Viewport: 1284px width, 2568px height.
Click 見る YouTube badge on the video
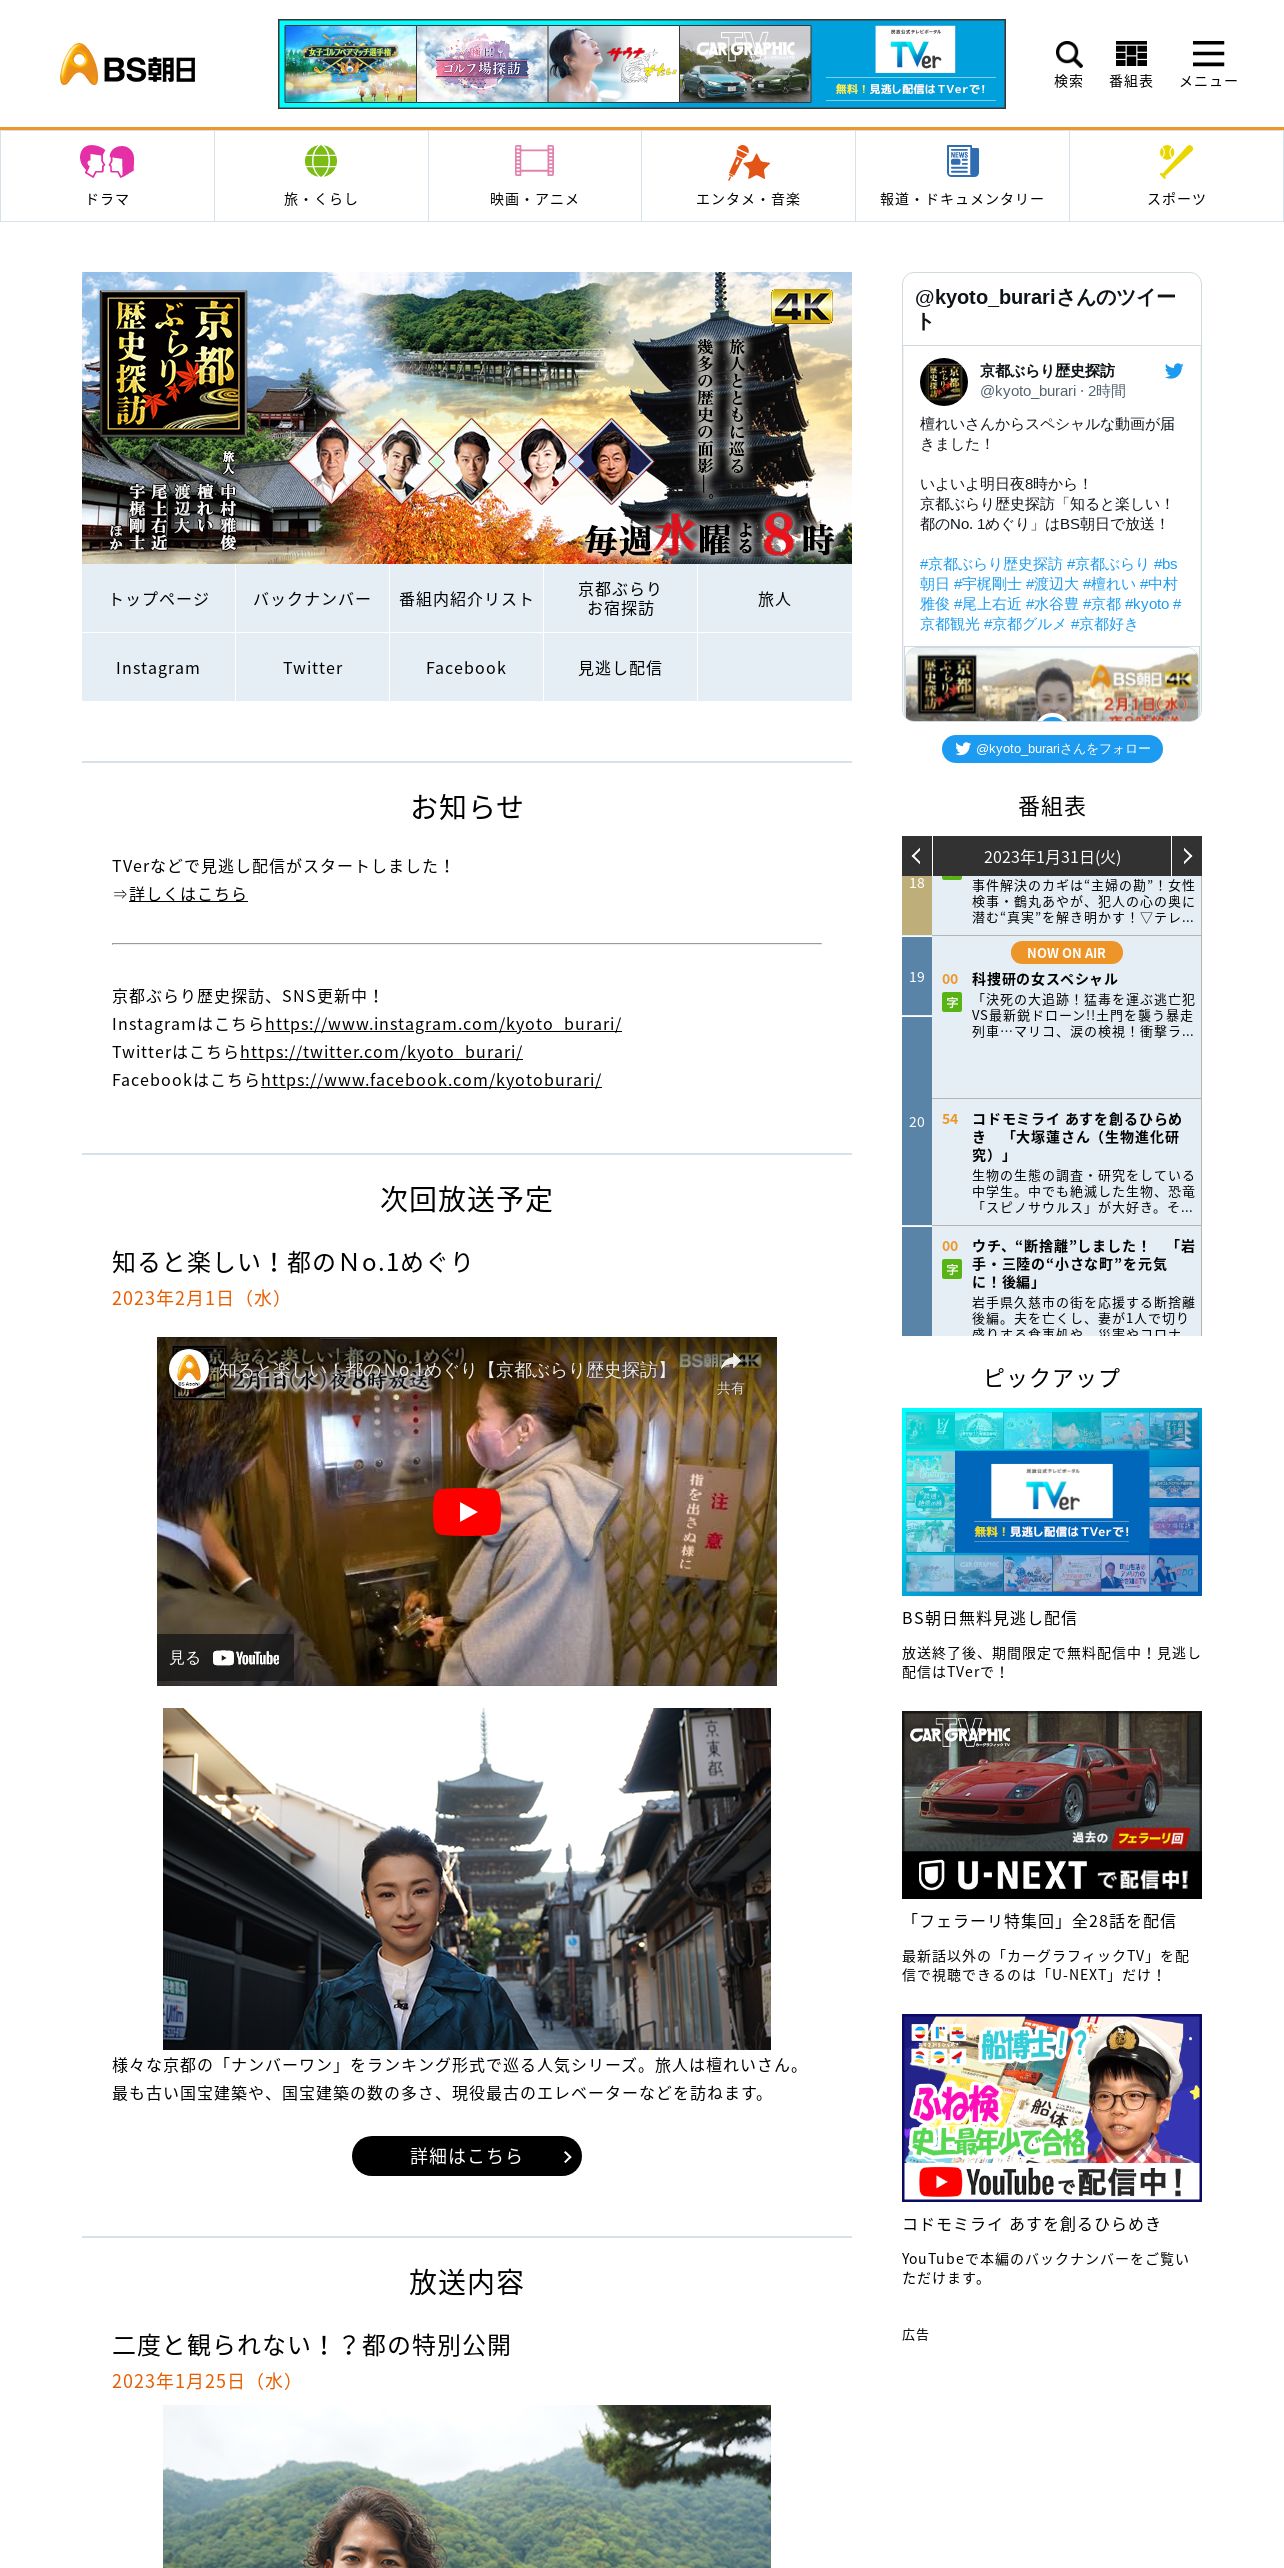tap(225, 1658)
